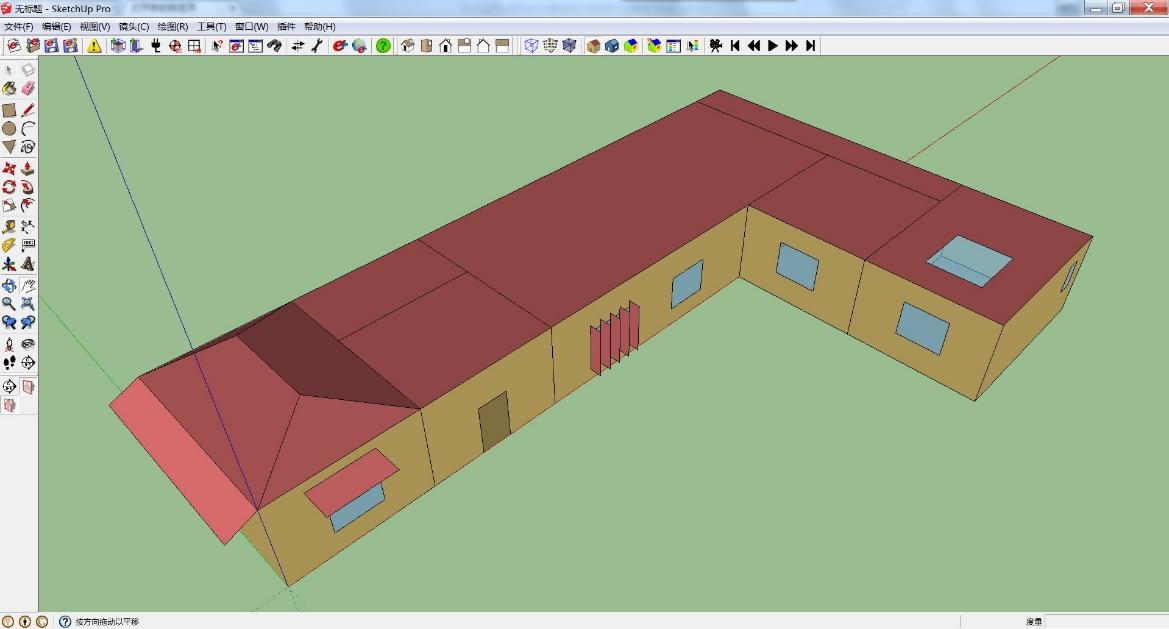Select the red pencil Line tool
Image resolution: width=1169 pixels, height=629 pixels.
point(28,110)
